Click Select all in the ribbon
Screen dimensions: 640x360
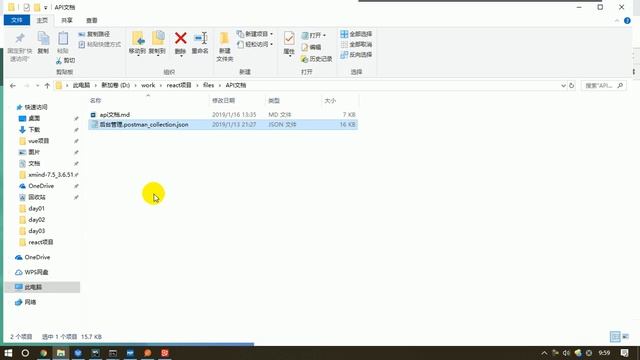pos(356,34)
